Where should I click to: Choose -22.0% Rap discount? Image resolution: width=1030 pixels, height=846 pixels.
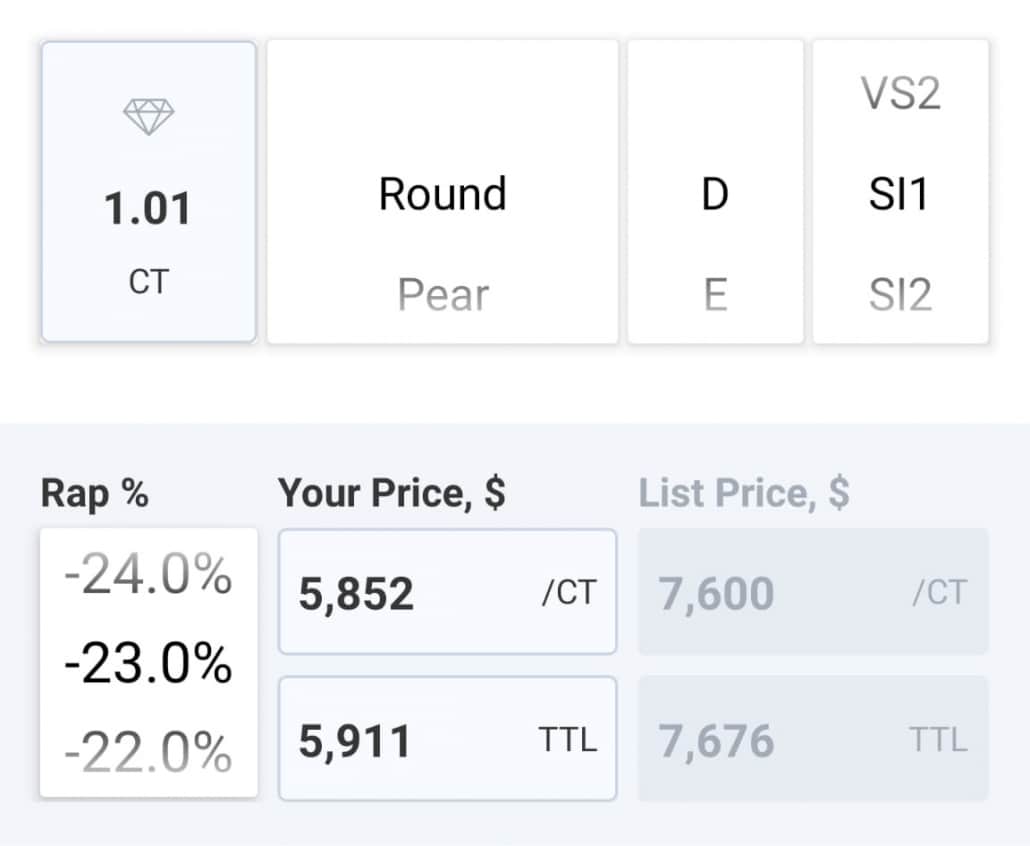pyautogui.click(x=148, y=752)
